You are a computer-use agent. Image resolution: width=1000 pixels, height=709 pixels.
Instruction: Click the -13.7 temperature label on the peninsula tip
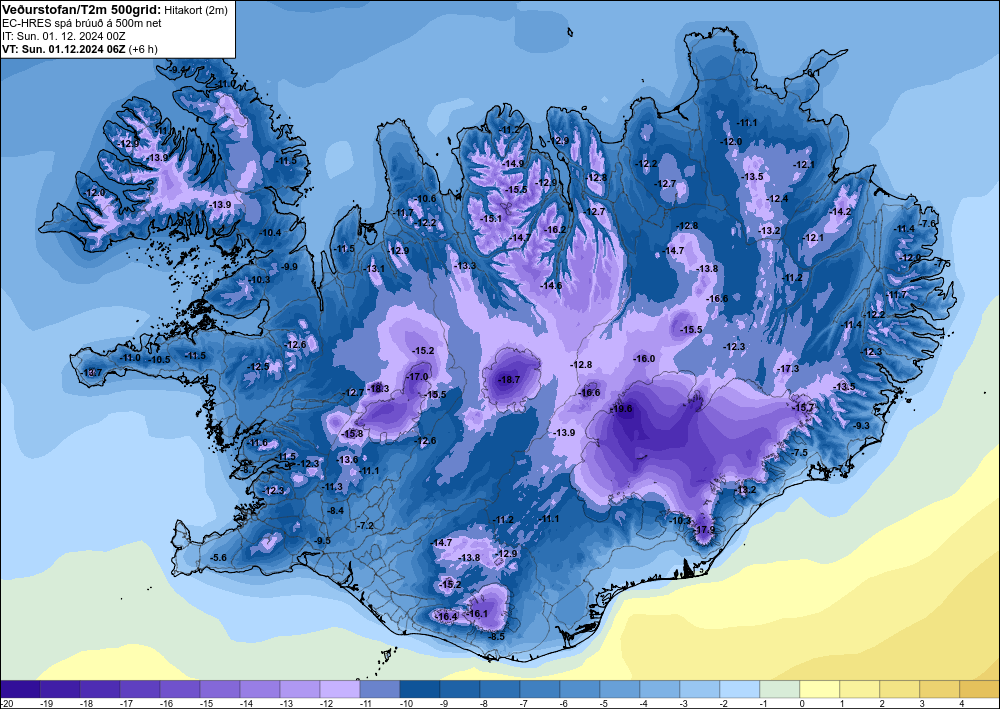pyautogui.click(x=92, y=372)
